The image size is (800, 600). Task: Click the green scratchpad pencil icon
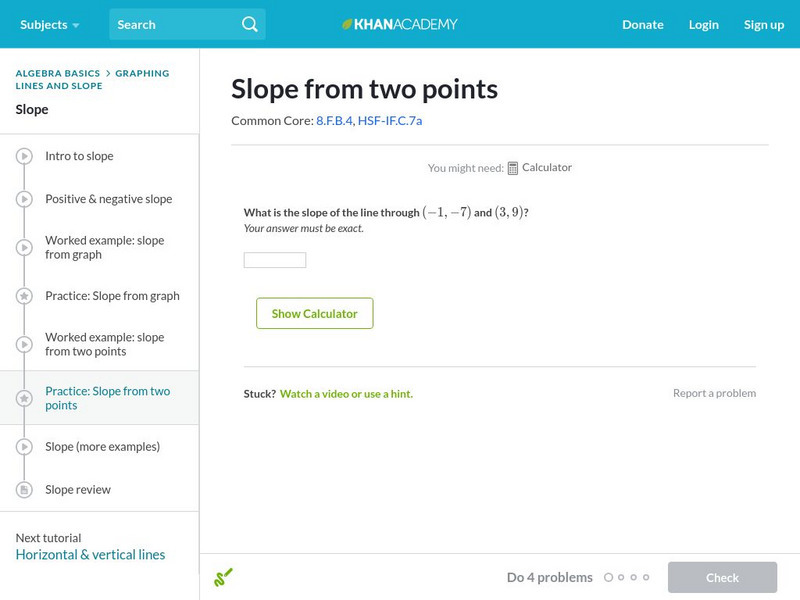pos(223,577)
